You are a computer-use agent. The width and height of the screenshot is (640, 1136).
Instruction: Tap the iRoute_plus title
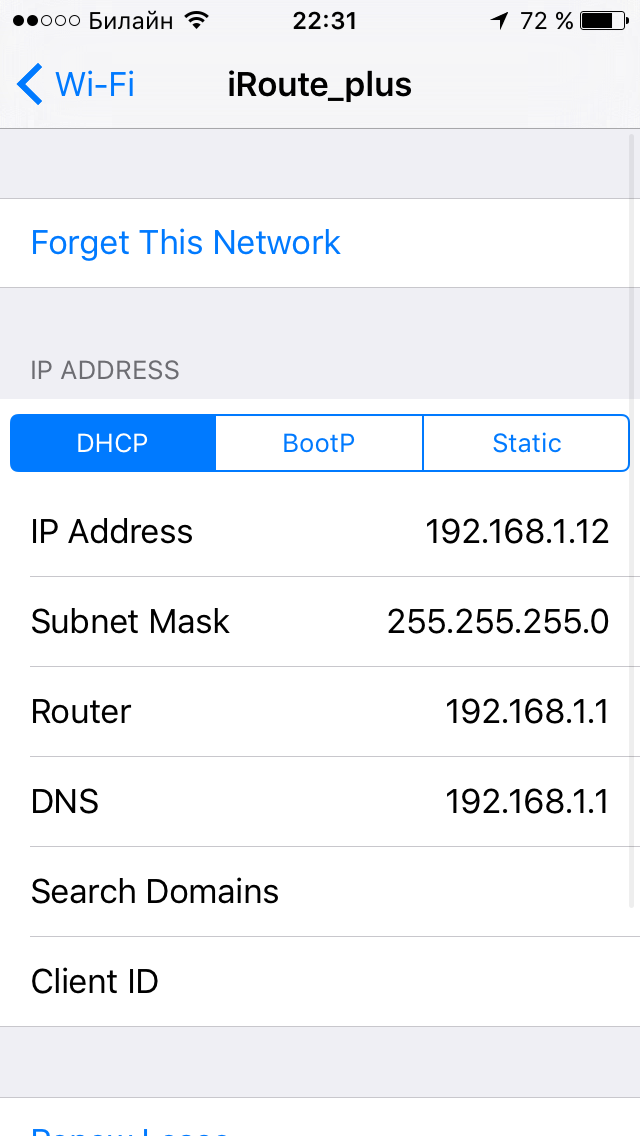[x=320, y=85]
